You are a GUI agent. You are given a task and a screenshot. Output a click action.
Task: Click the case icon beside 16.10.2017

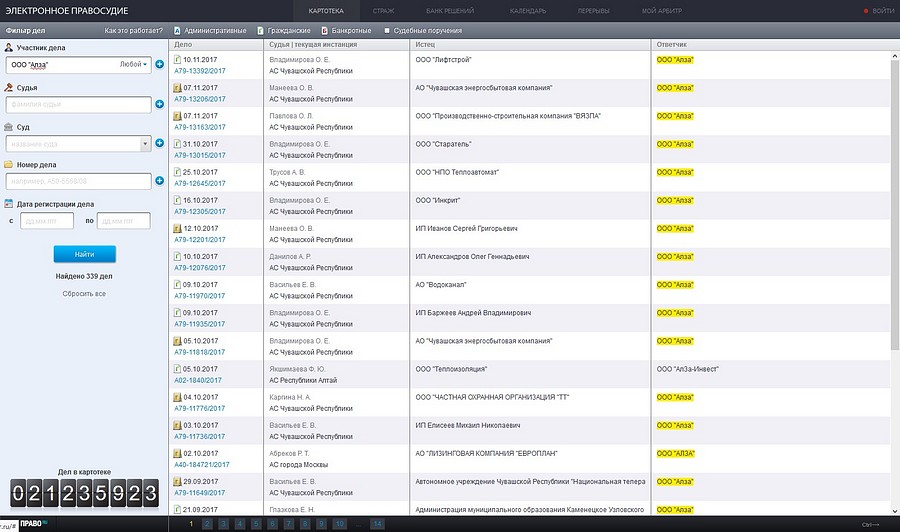[178, 200]
